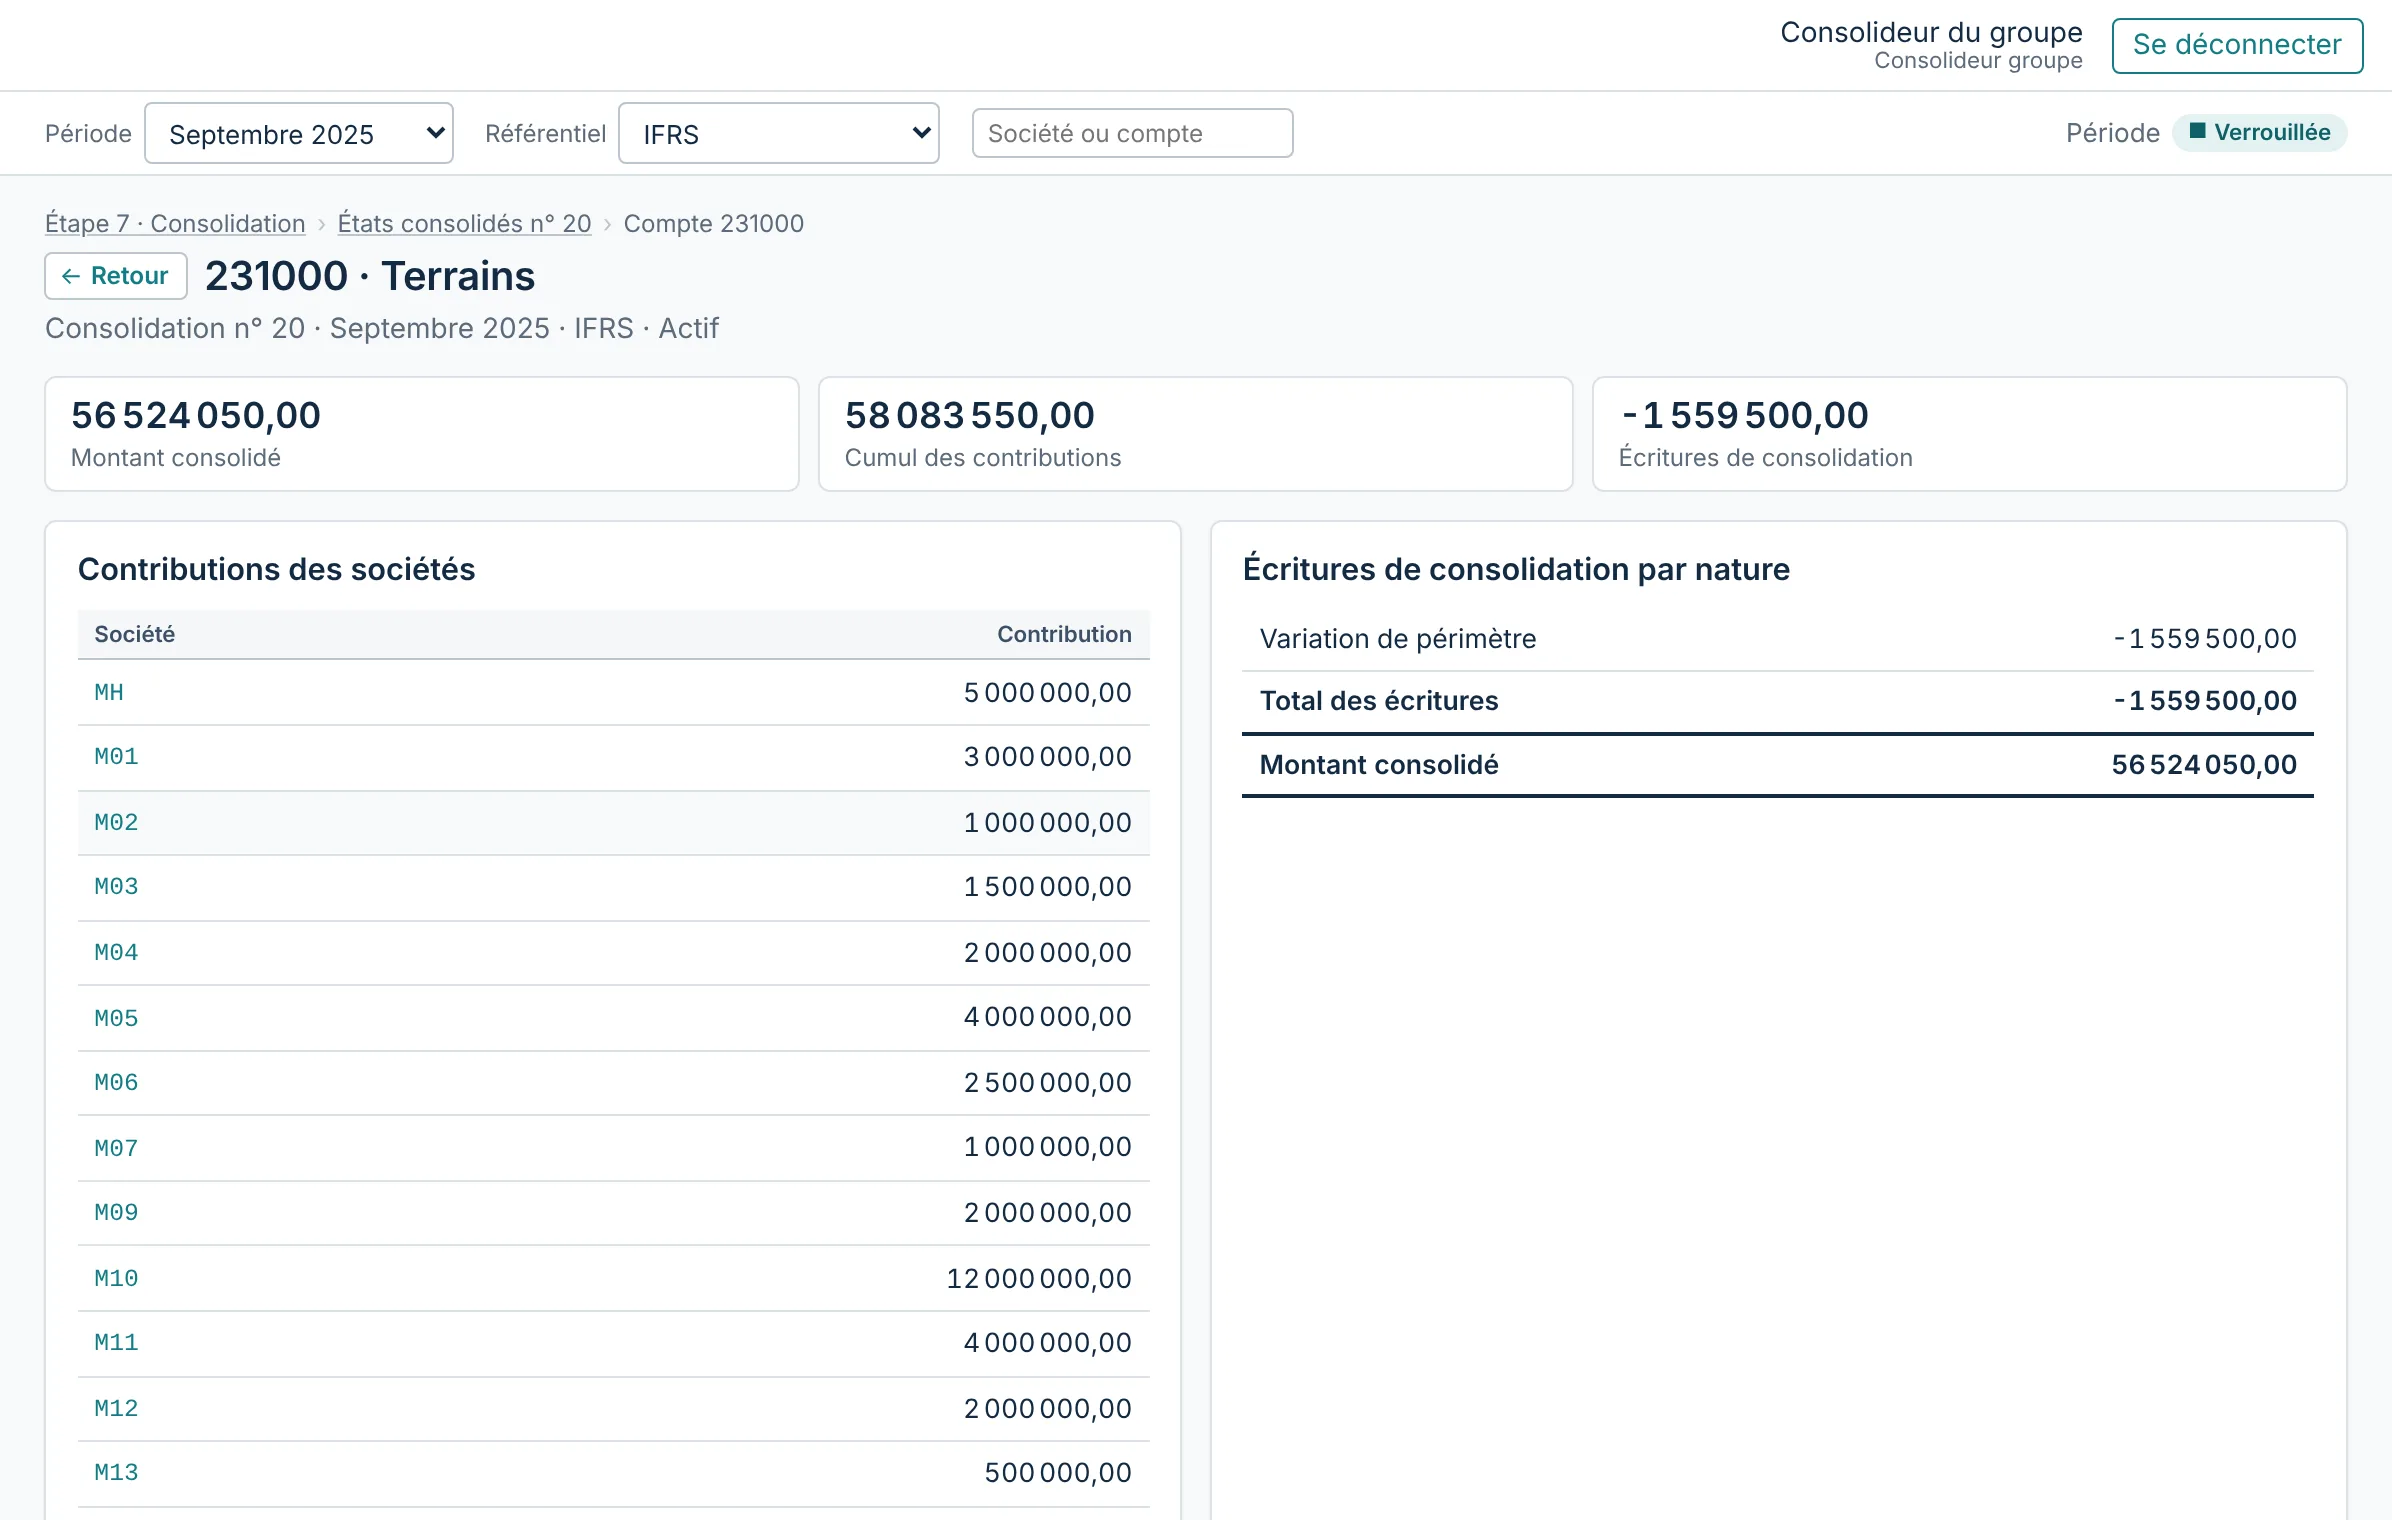Open company M09 link

(116, 1213)
